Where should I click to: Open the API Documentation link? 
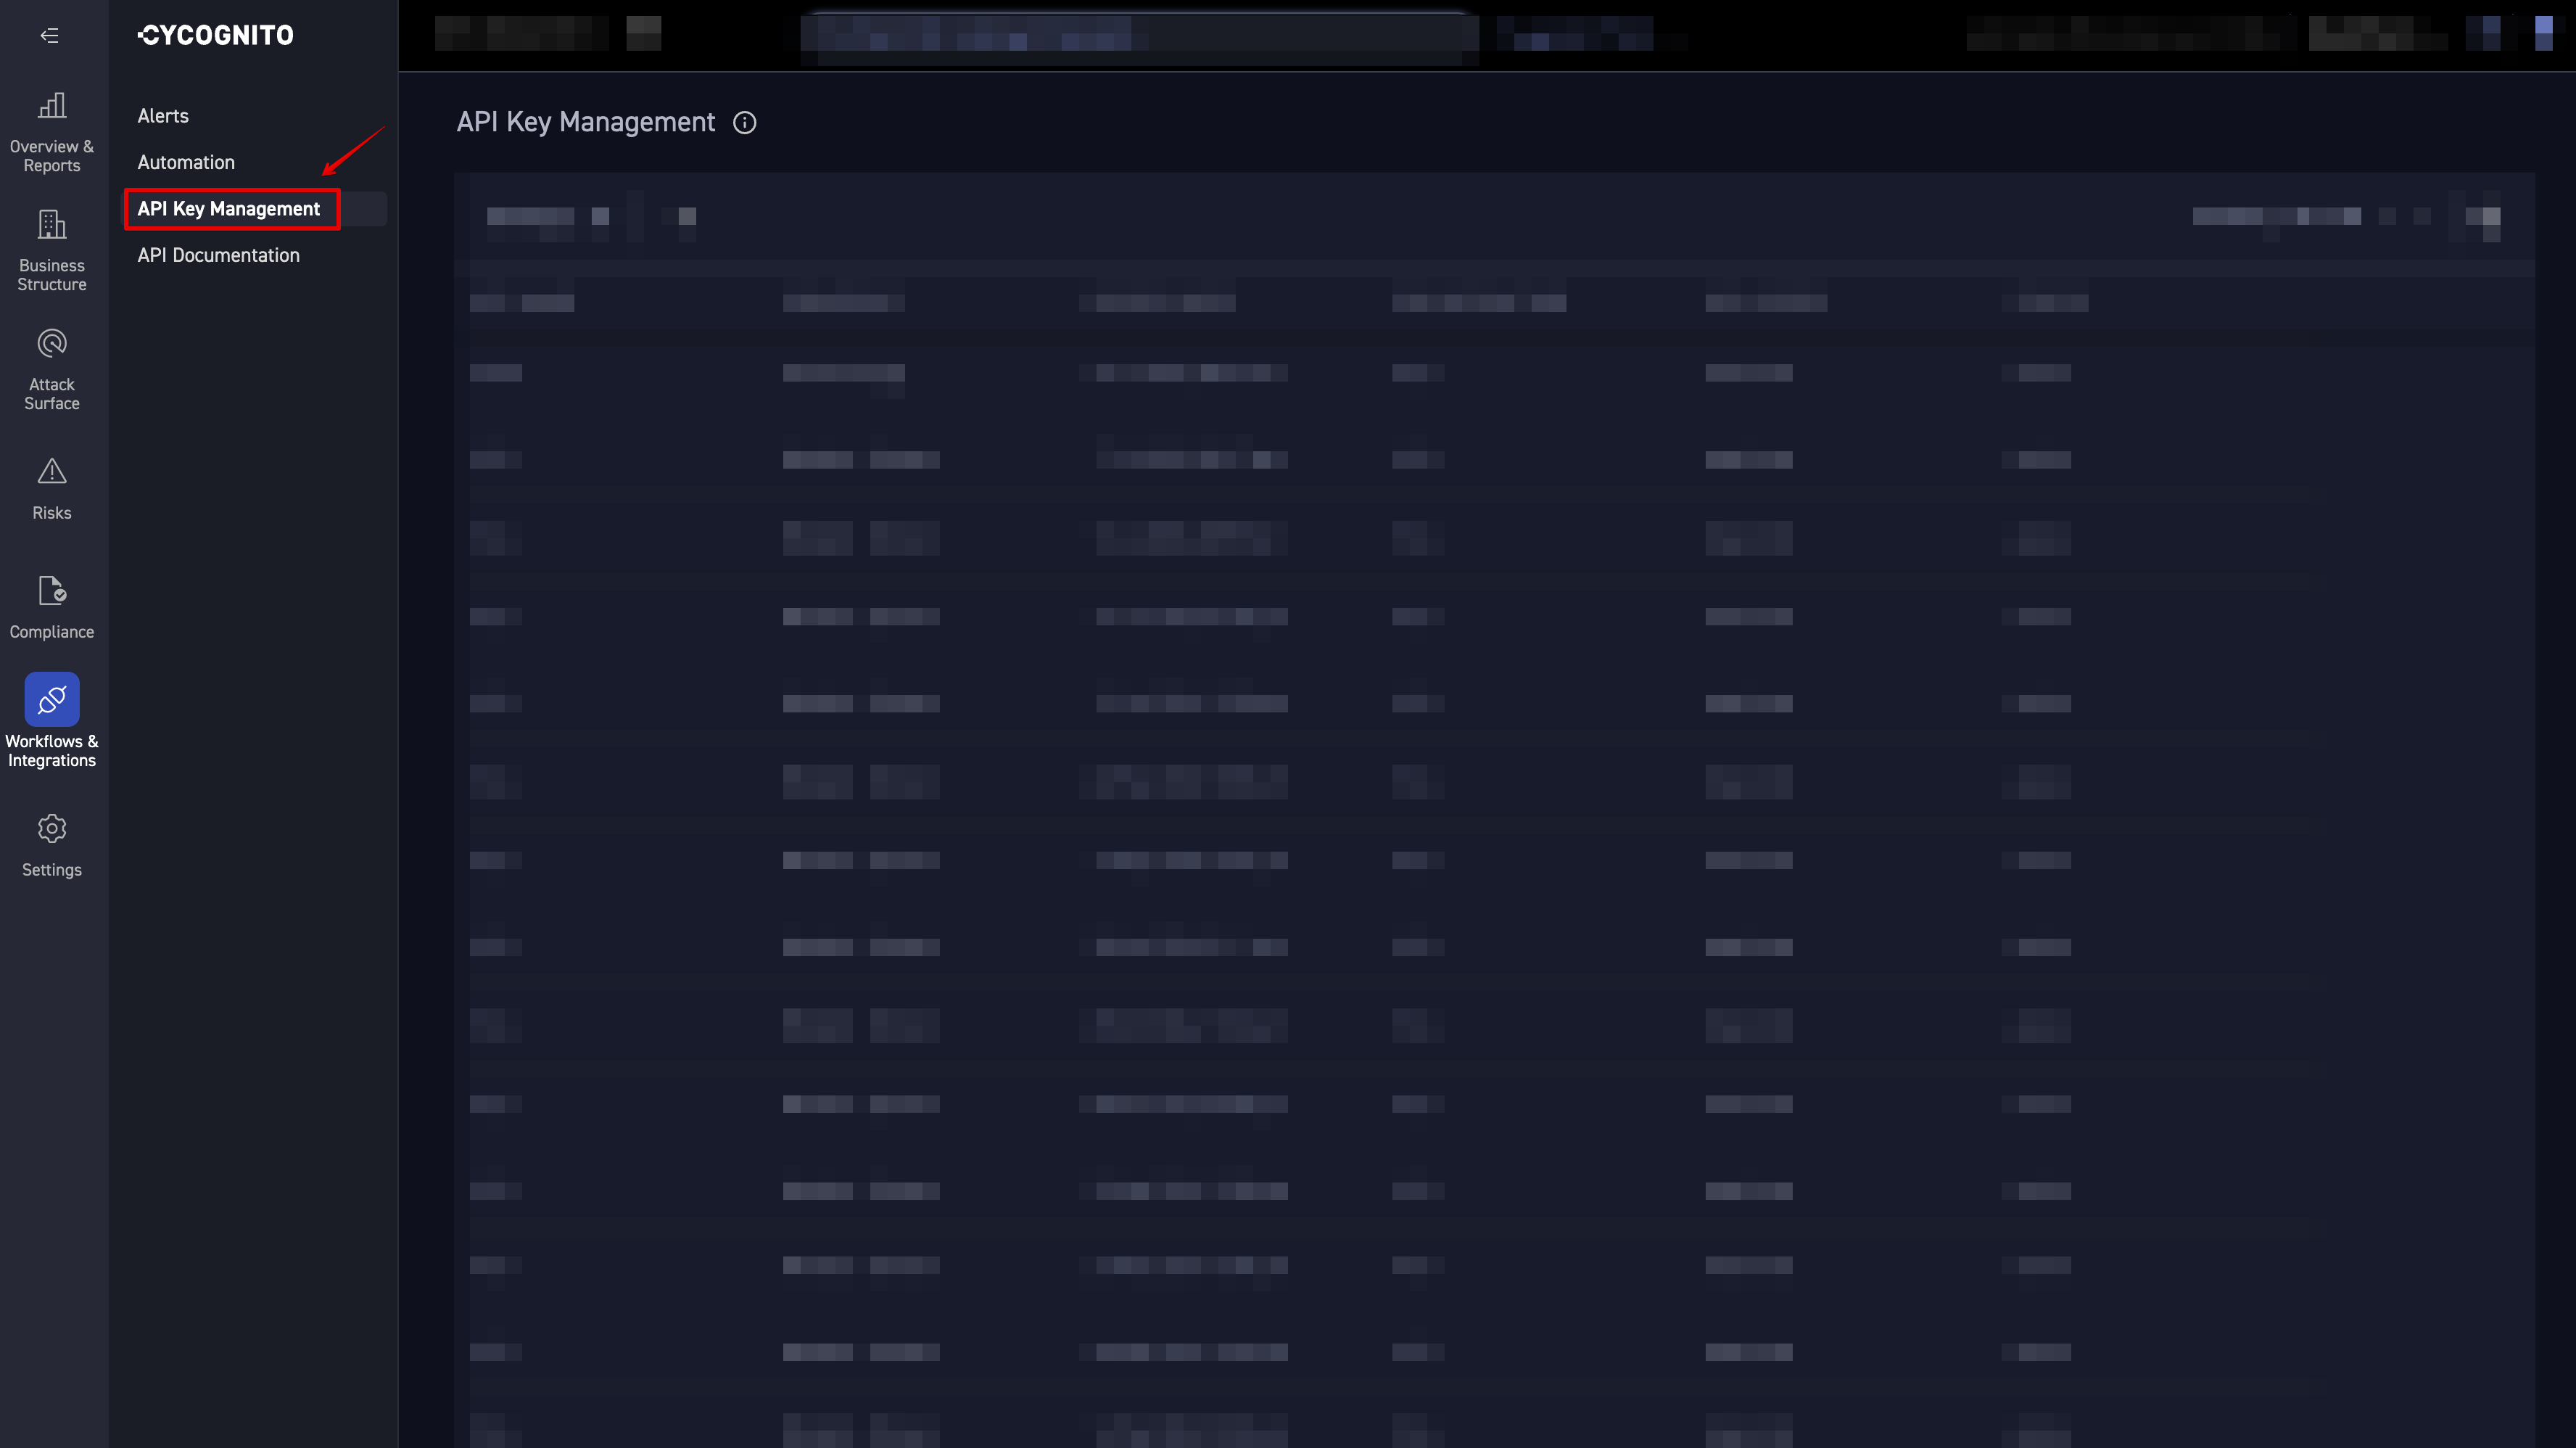point(218,255)
